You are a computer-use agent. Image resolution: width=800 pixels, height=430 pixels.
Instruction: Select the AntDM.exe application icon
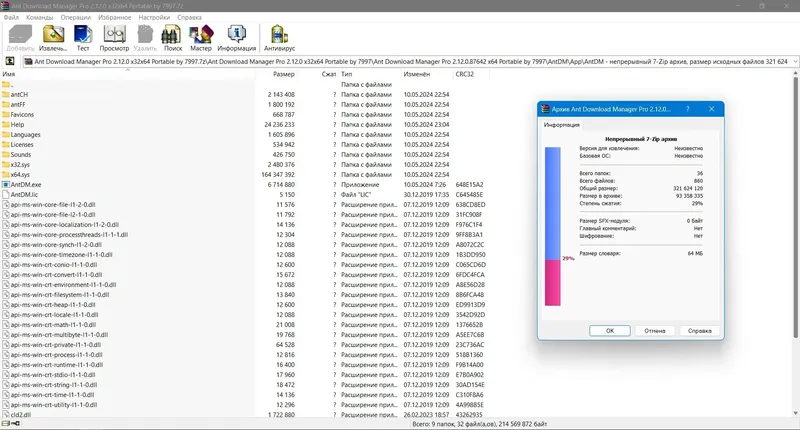(6, 185)
